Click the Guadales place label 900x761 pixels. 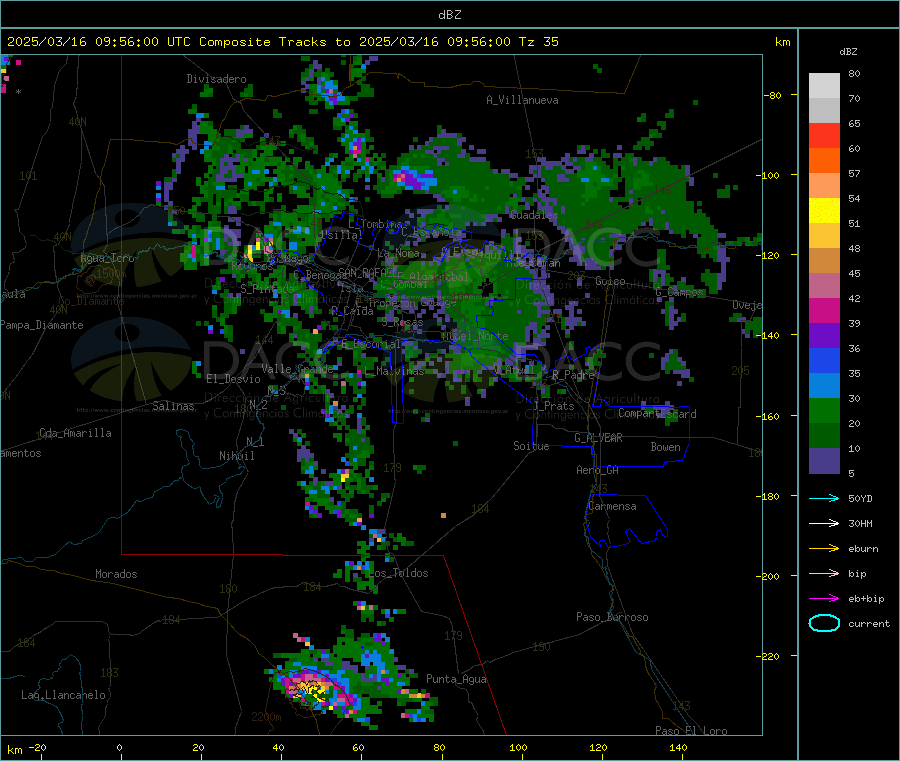point(534,215)
